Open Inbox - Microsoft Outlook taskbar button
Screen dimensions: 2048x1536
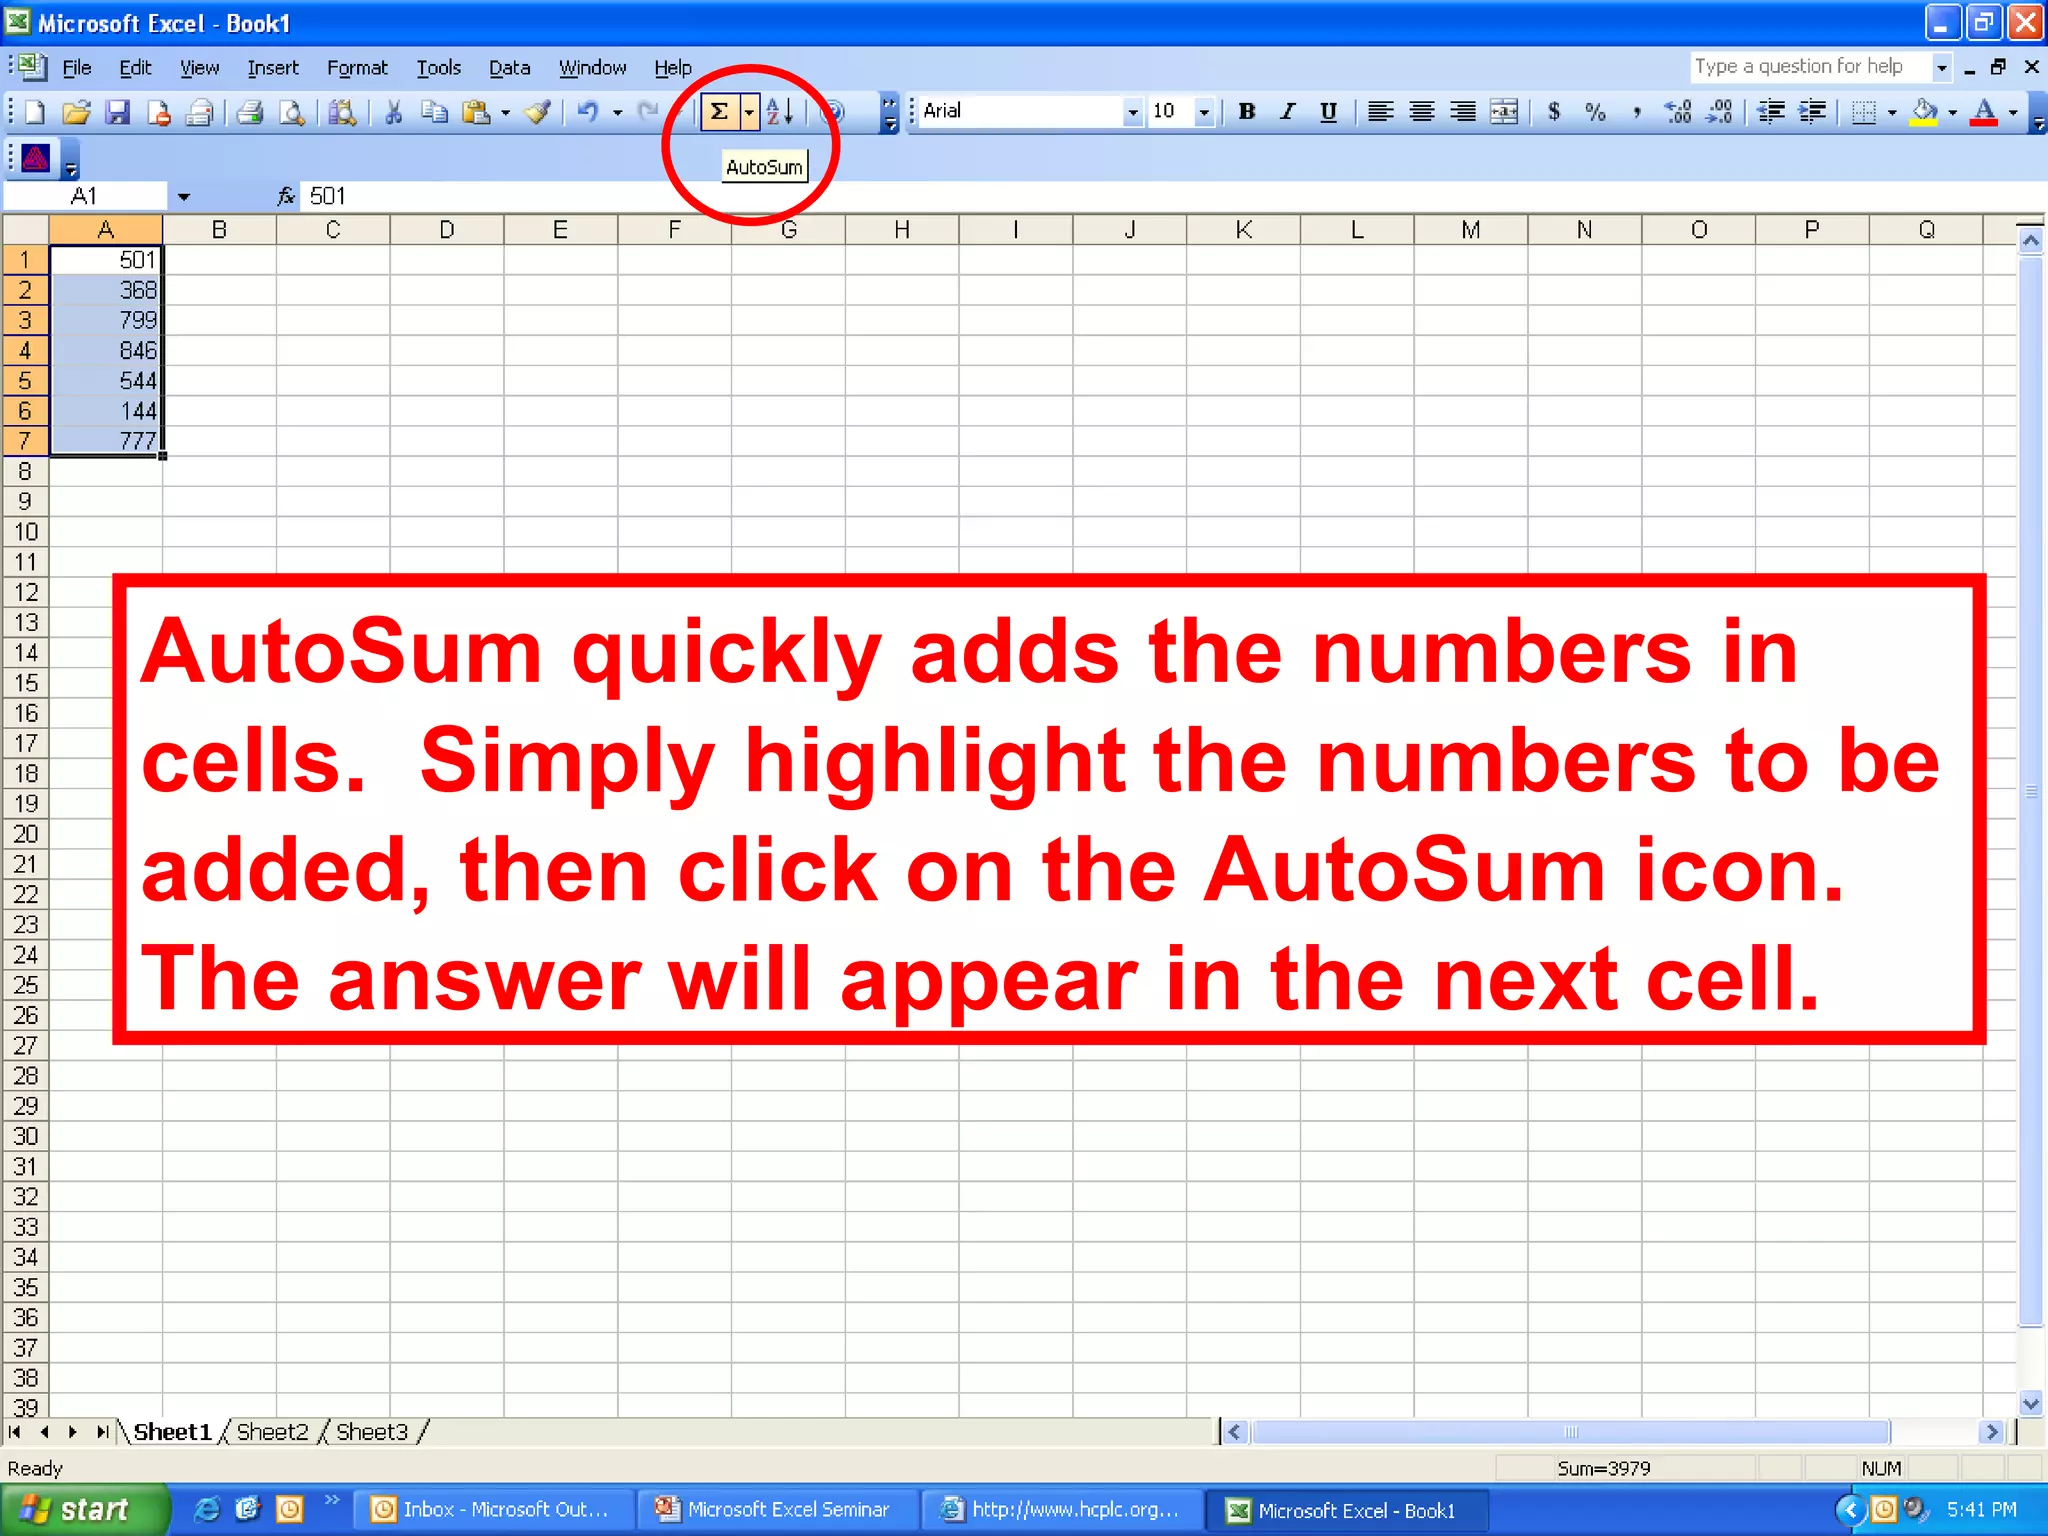click(x=493, y=1510)
